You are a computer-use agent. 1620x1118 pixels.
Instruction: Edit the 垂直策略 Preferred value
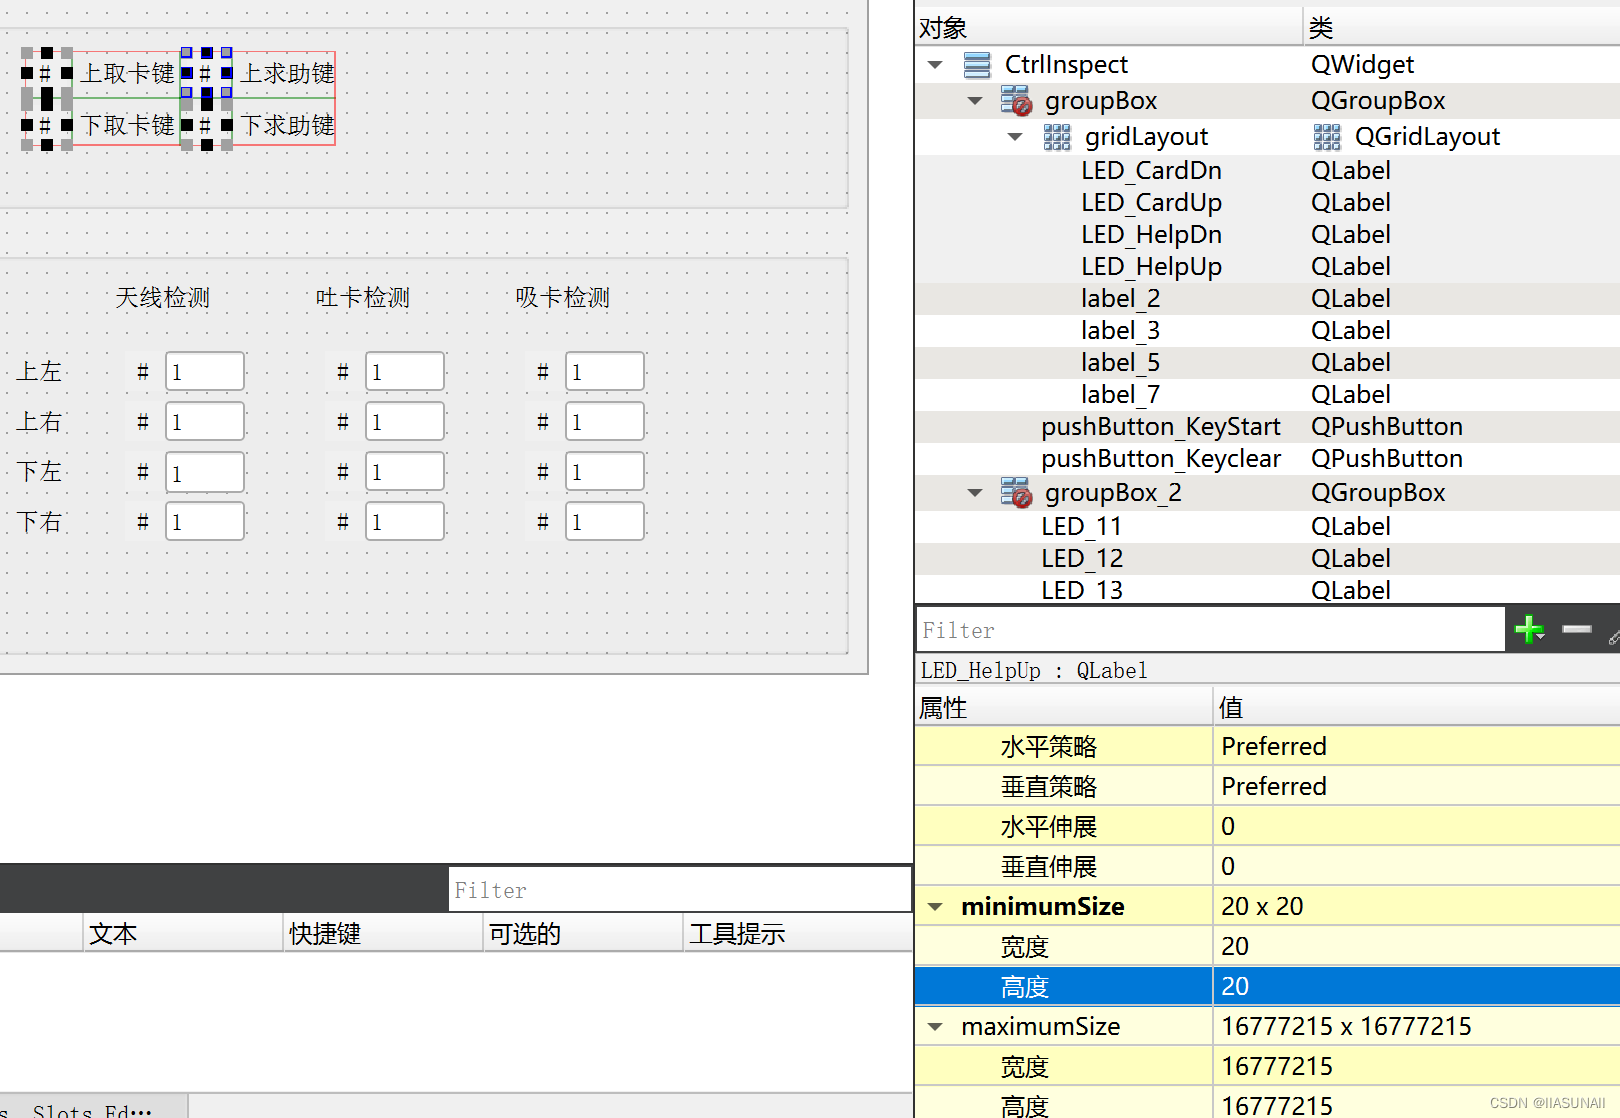click(1417, 787)
